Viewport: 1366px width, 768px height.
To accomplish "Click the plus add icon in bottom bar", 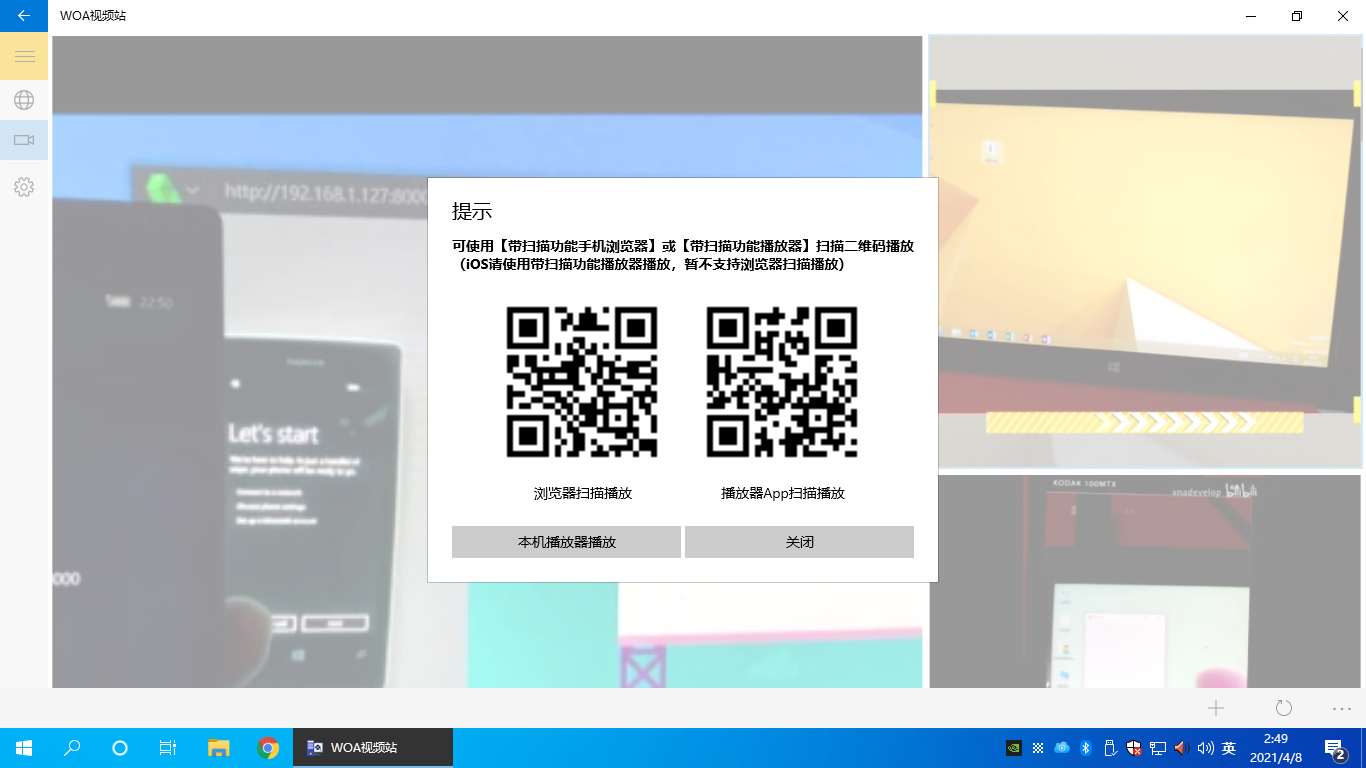I will click(1216, 708).
